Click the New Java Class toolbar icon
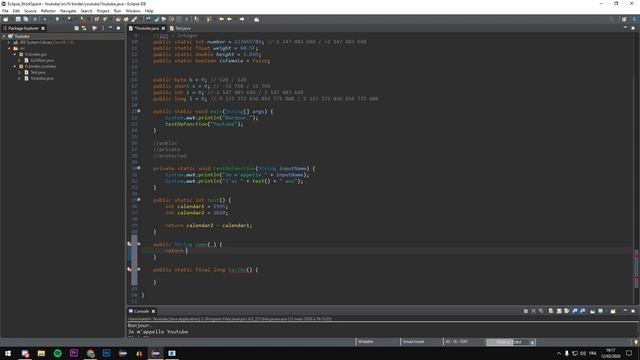 [105, 19]
